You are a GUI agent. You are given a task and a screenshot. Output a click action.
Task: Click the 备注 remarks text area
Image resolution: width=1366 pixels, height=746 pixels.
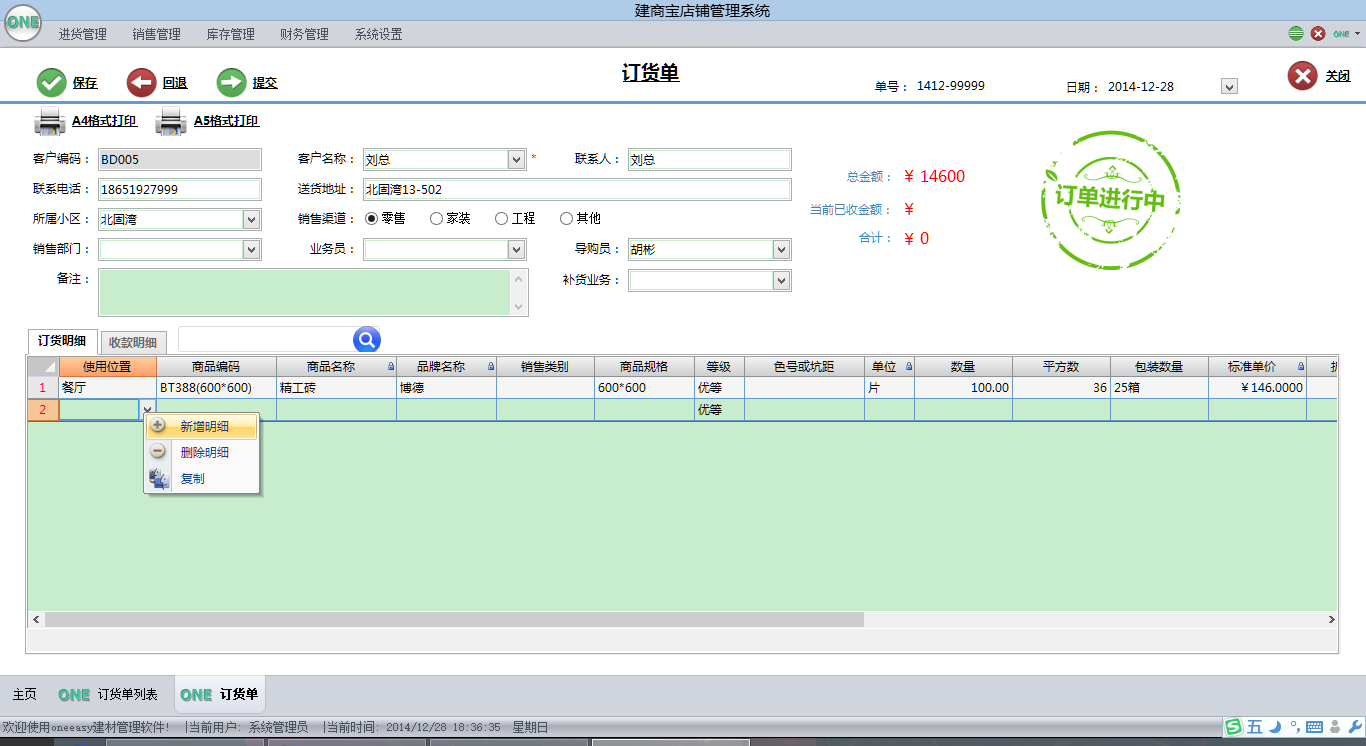(x=304, y=292)
